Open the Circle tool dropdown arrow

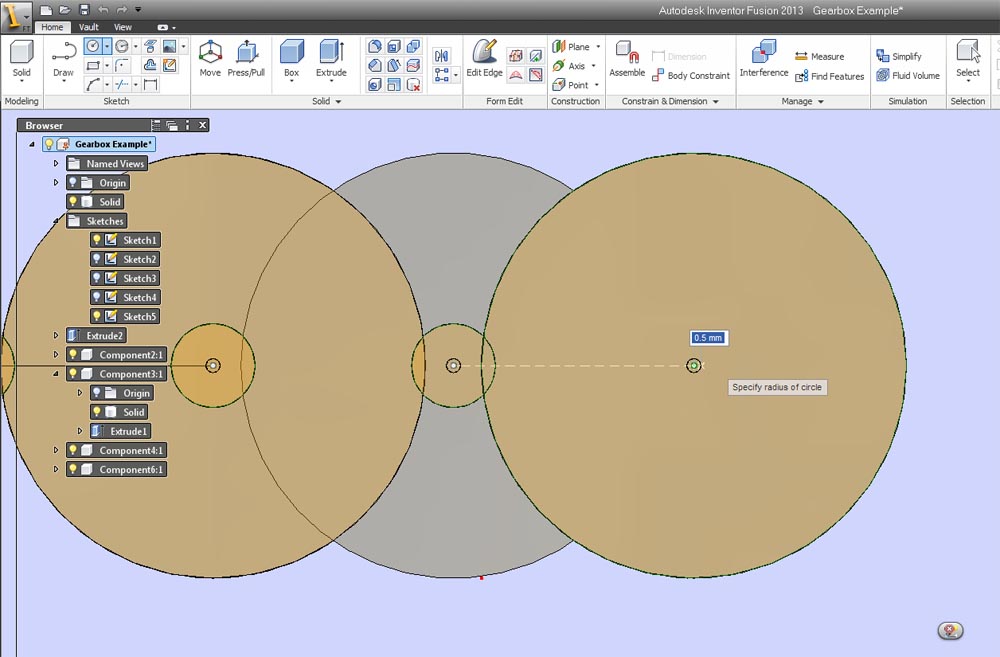tap(107, 47)
